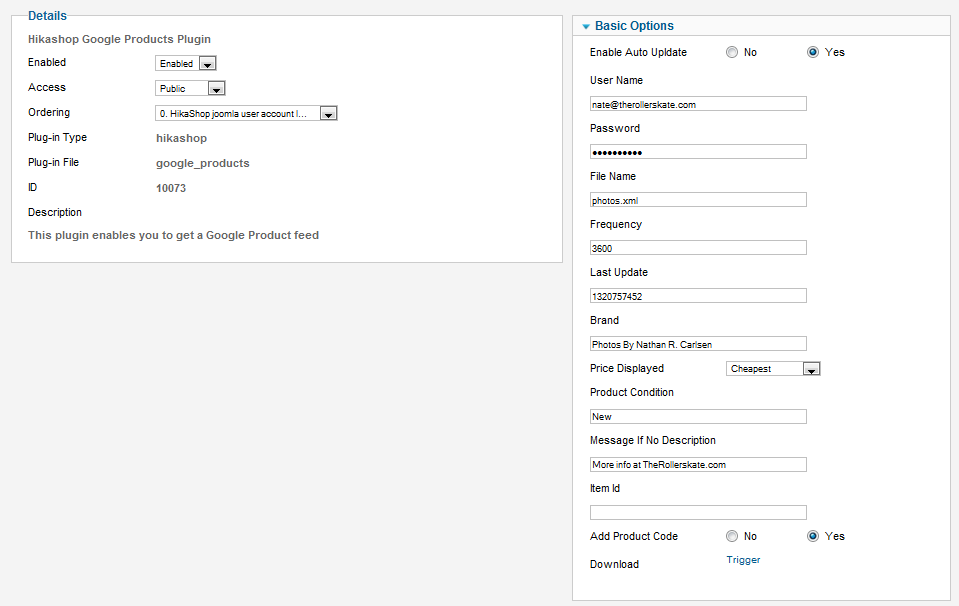
Task: Focus the Password field
Action: tap(698, 152)
